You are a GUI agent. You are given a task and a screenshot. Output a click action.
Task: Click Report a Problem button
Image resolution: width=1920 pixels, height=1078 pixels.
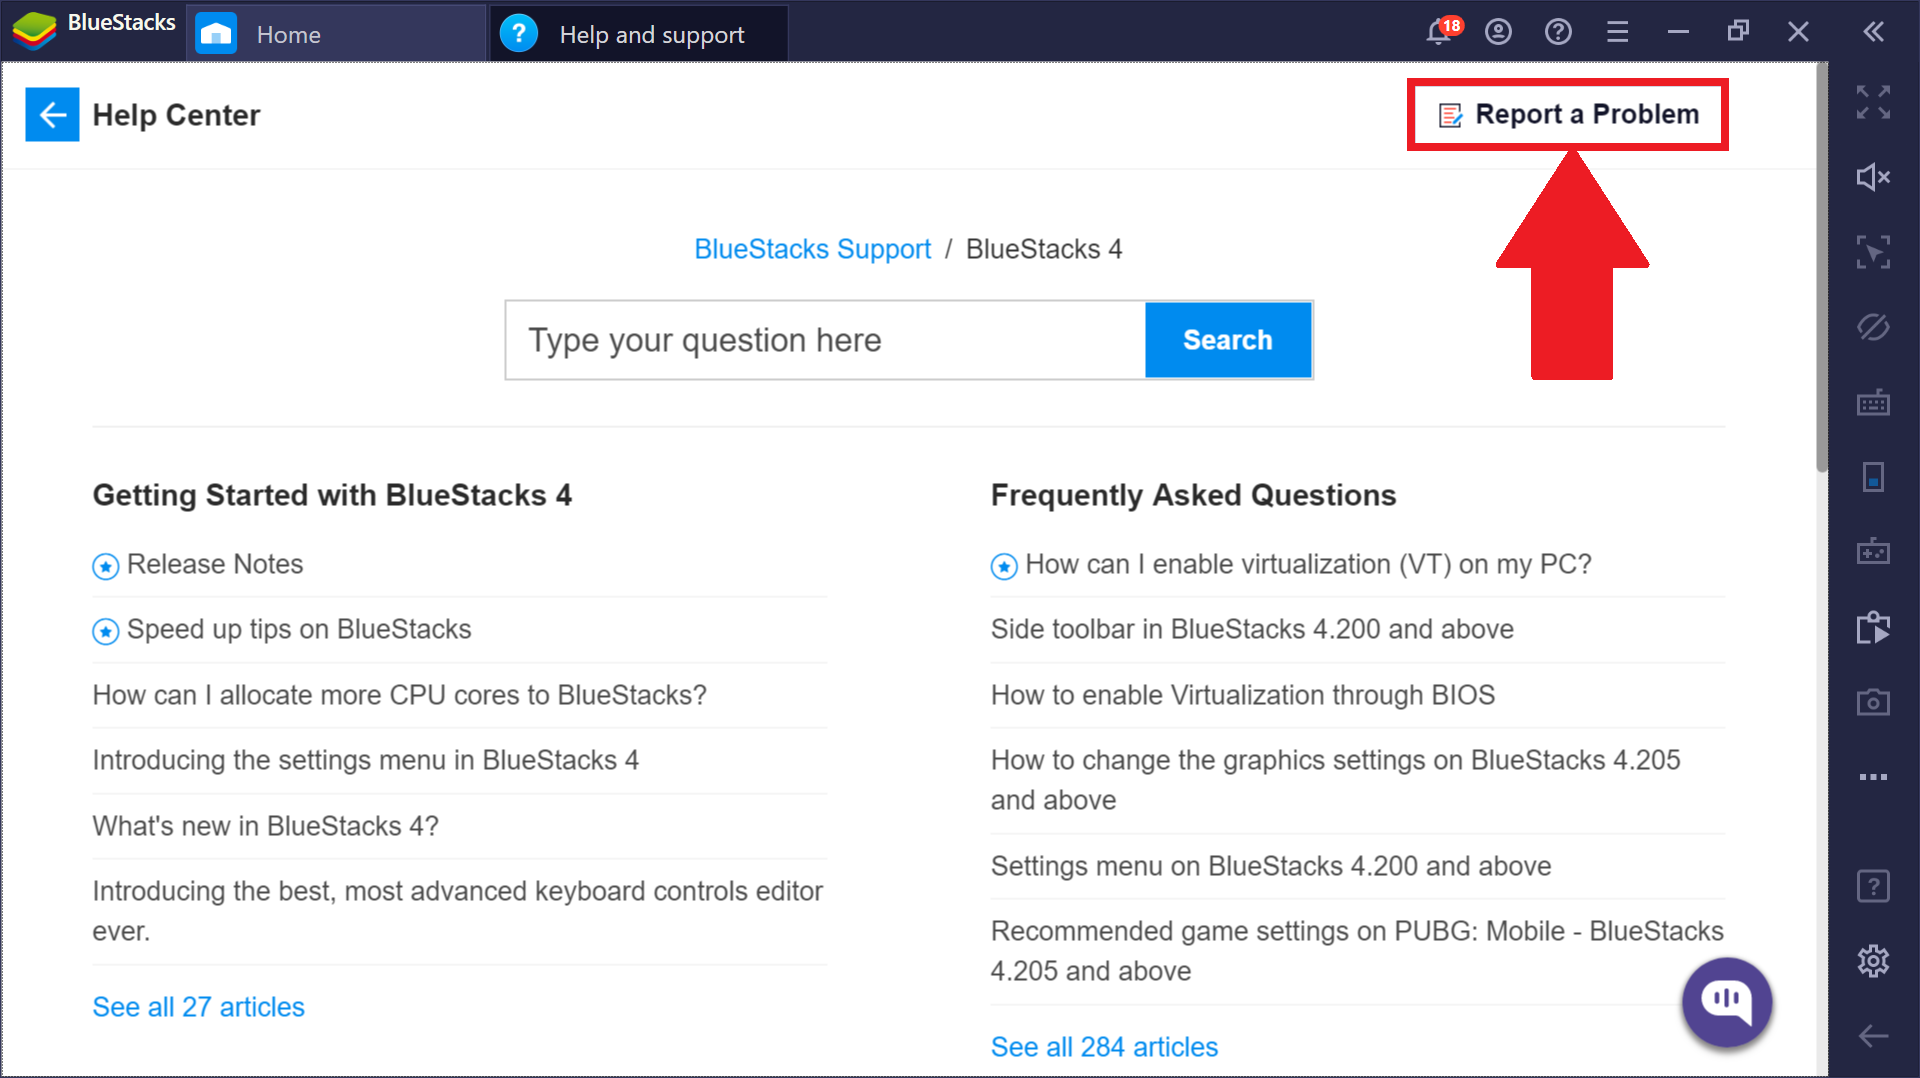pyautogui.click(x=1568, y=115)
